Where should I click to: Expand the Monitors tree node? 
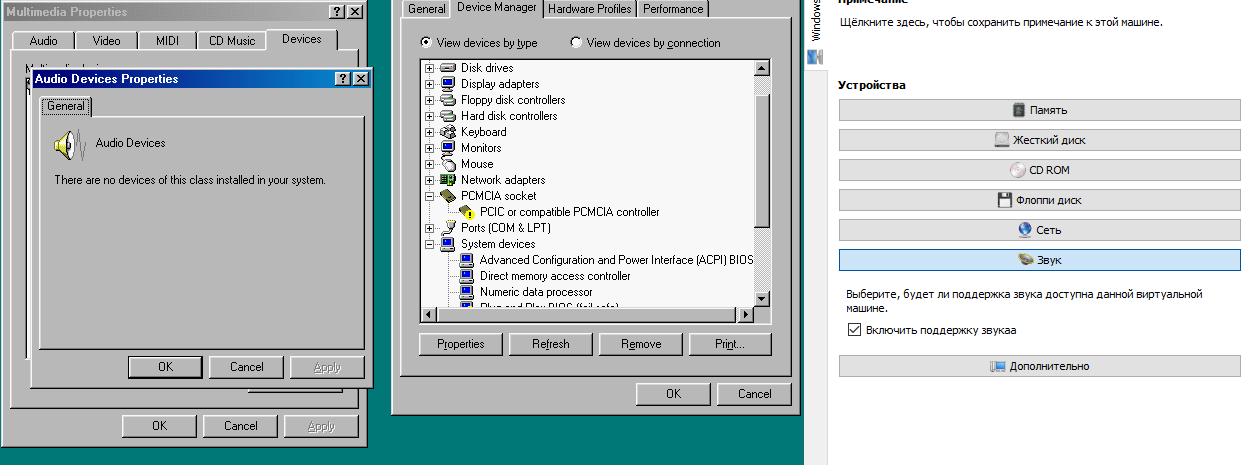click(430, 148)
